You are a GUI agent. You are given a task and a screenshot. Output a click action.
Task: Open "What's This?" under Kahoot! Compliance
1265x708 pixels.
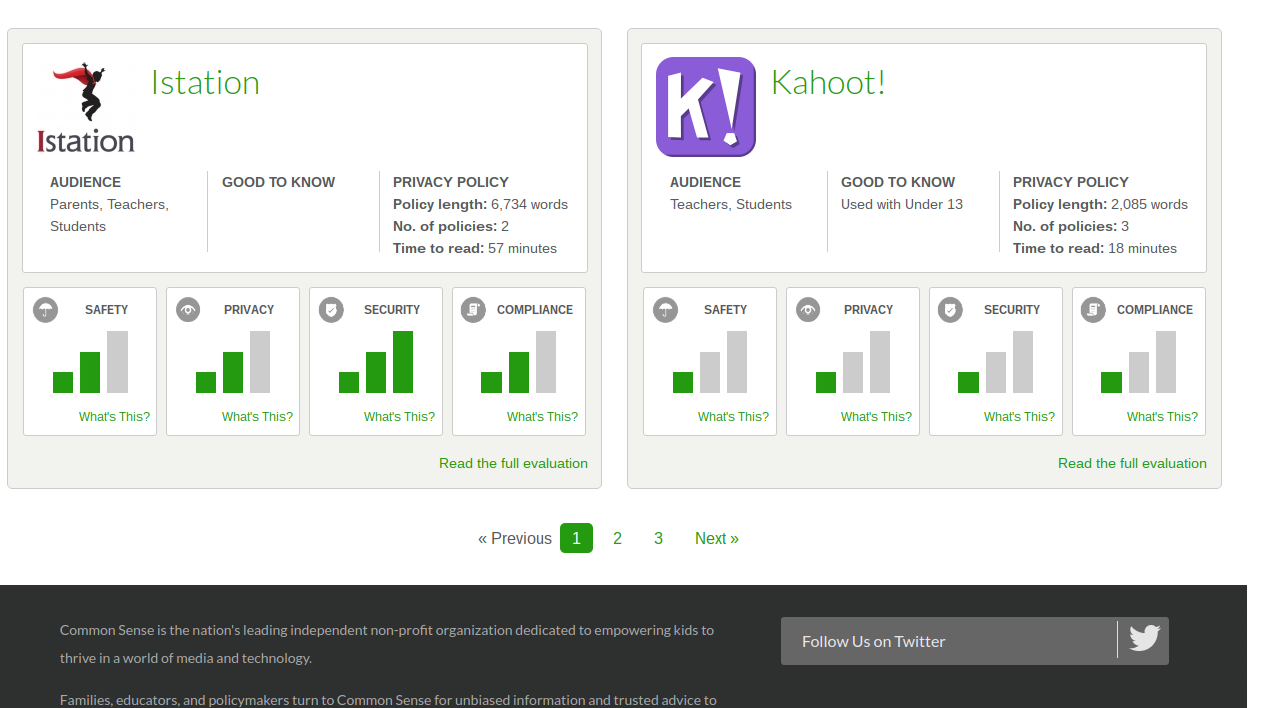(1162, 417)
